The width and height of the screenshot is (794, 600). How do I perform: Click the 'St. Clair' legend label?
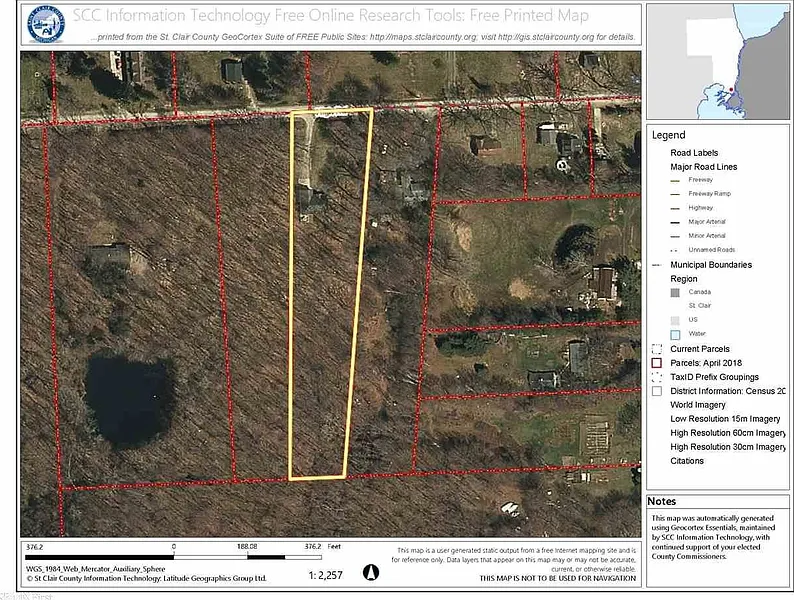pos(700,305)
